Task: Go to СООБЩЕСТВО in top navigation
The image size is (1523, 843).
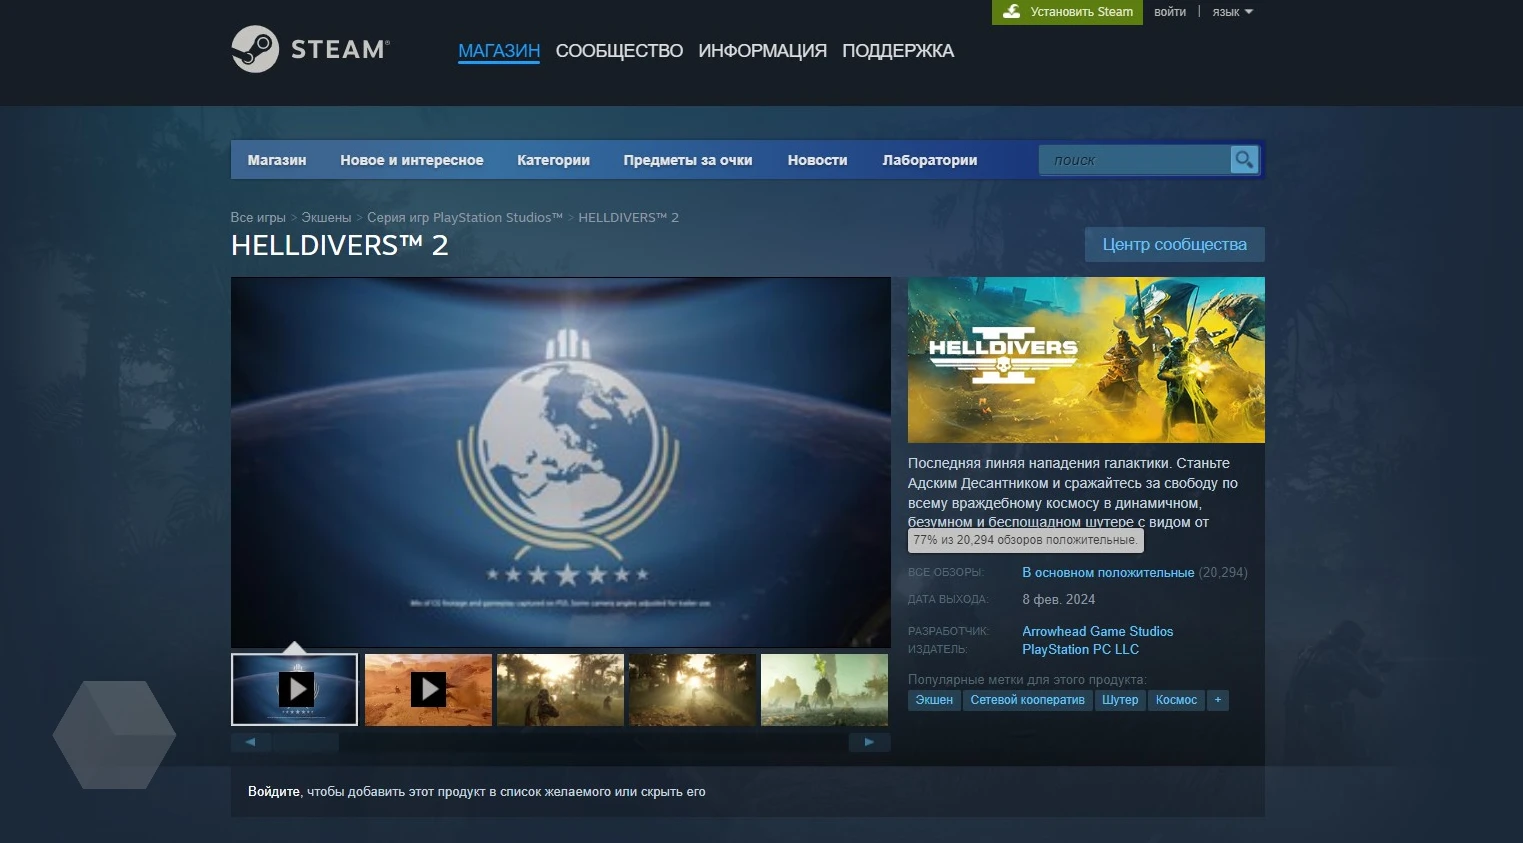Action: tap(619, 51)
